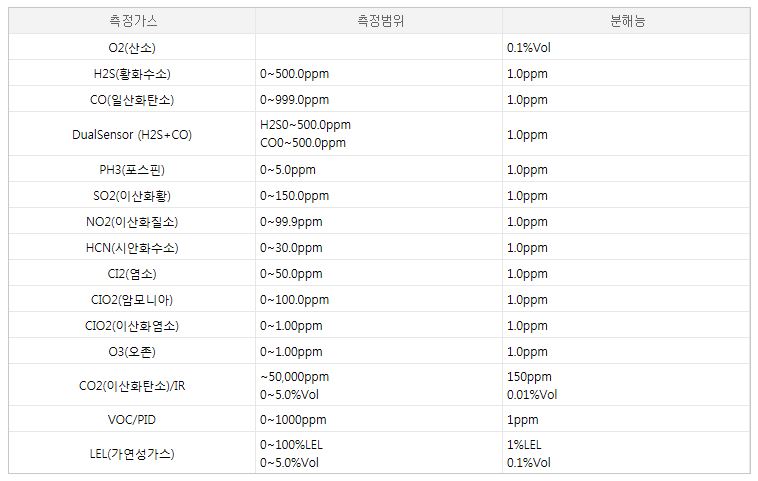The image size is (758, 481).
Task: Select the O2(산소) gas cell
Action: point(132,47)
